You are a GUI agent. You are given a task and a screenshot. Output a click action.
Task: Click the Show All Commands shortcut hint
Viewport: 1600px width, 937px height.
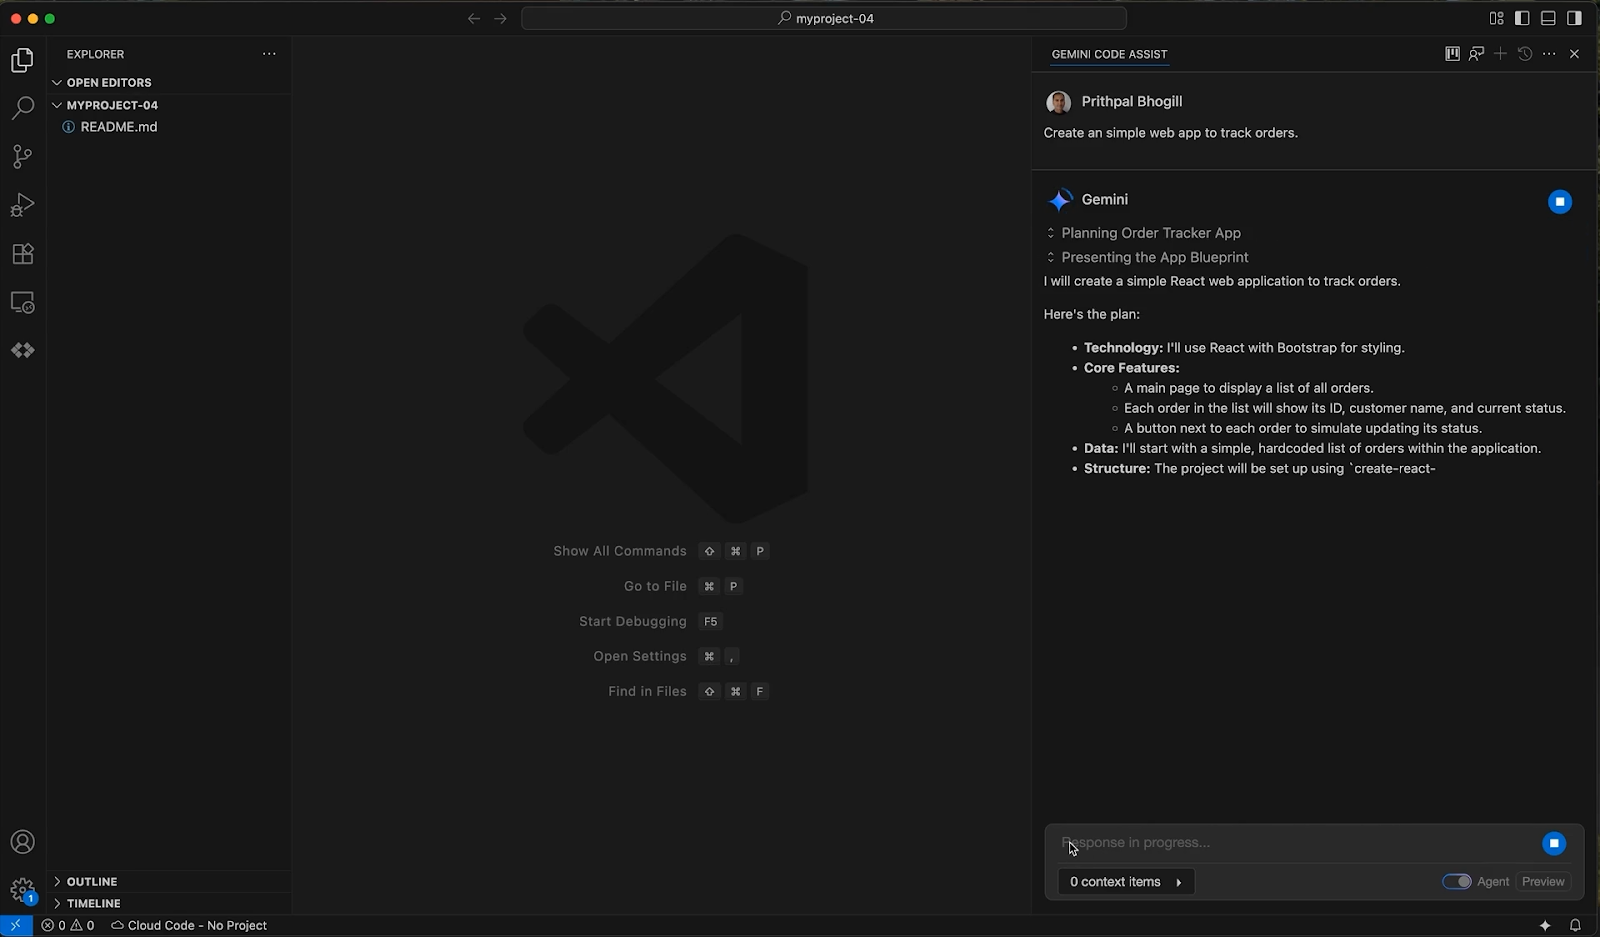(661, 551)
